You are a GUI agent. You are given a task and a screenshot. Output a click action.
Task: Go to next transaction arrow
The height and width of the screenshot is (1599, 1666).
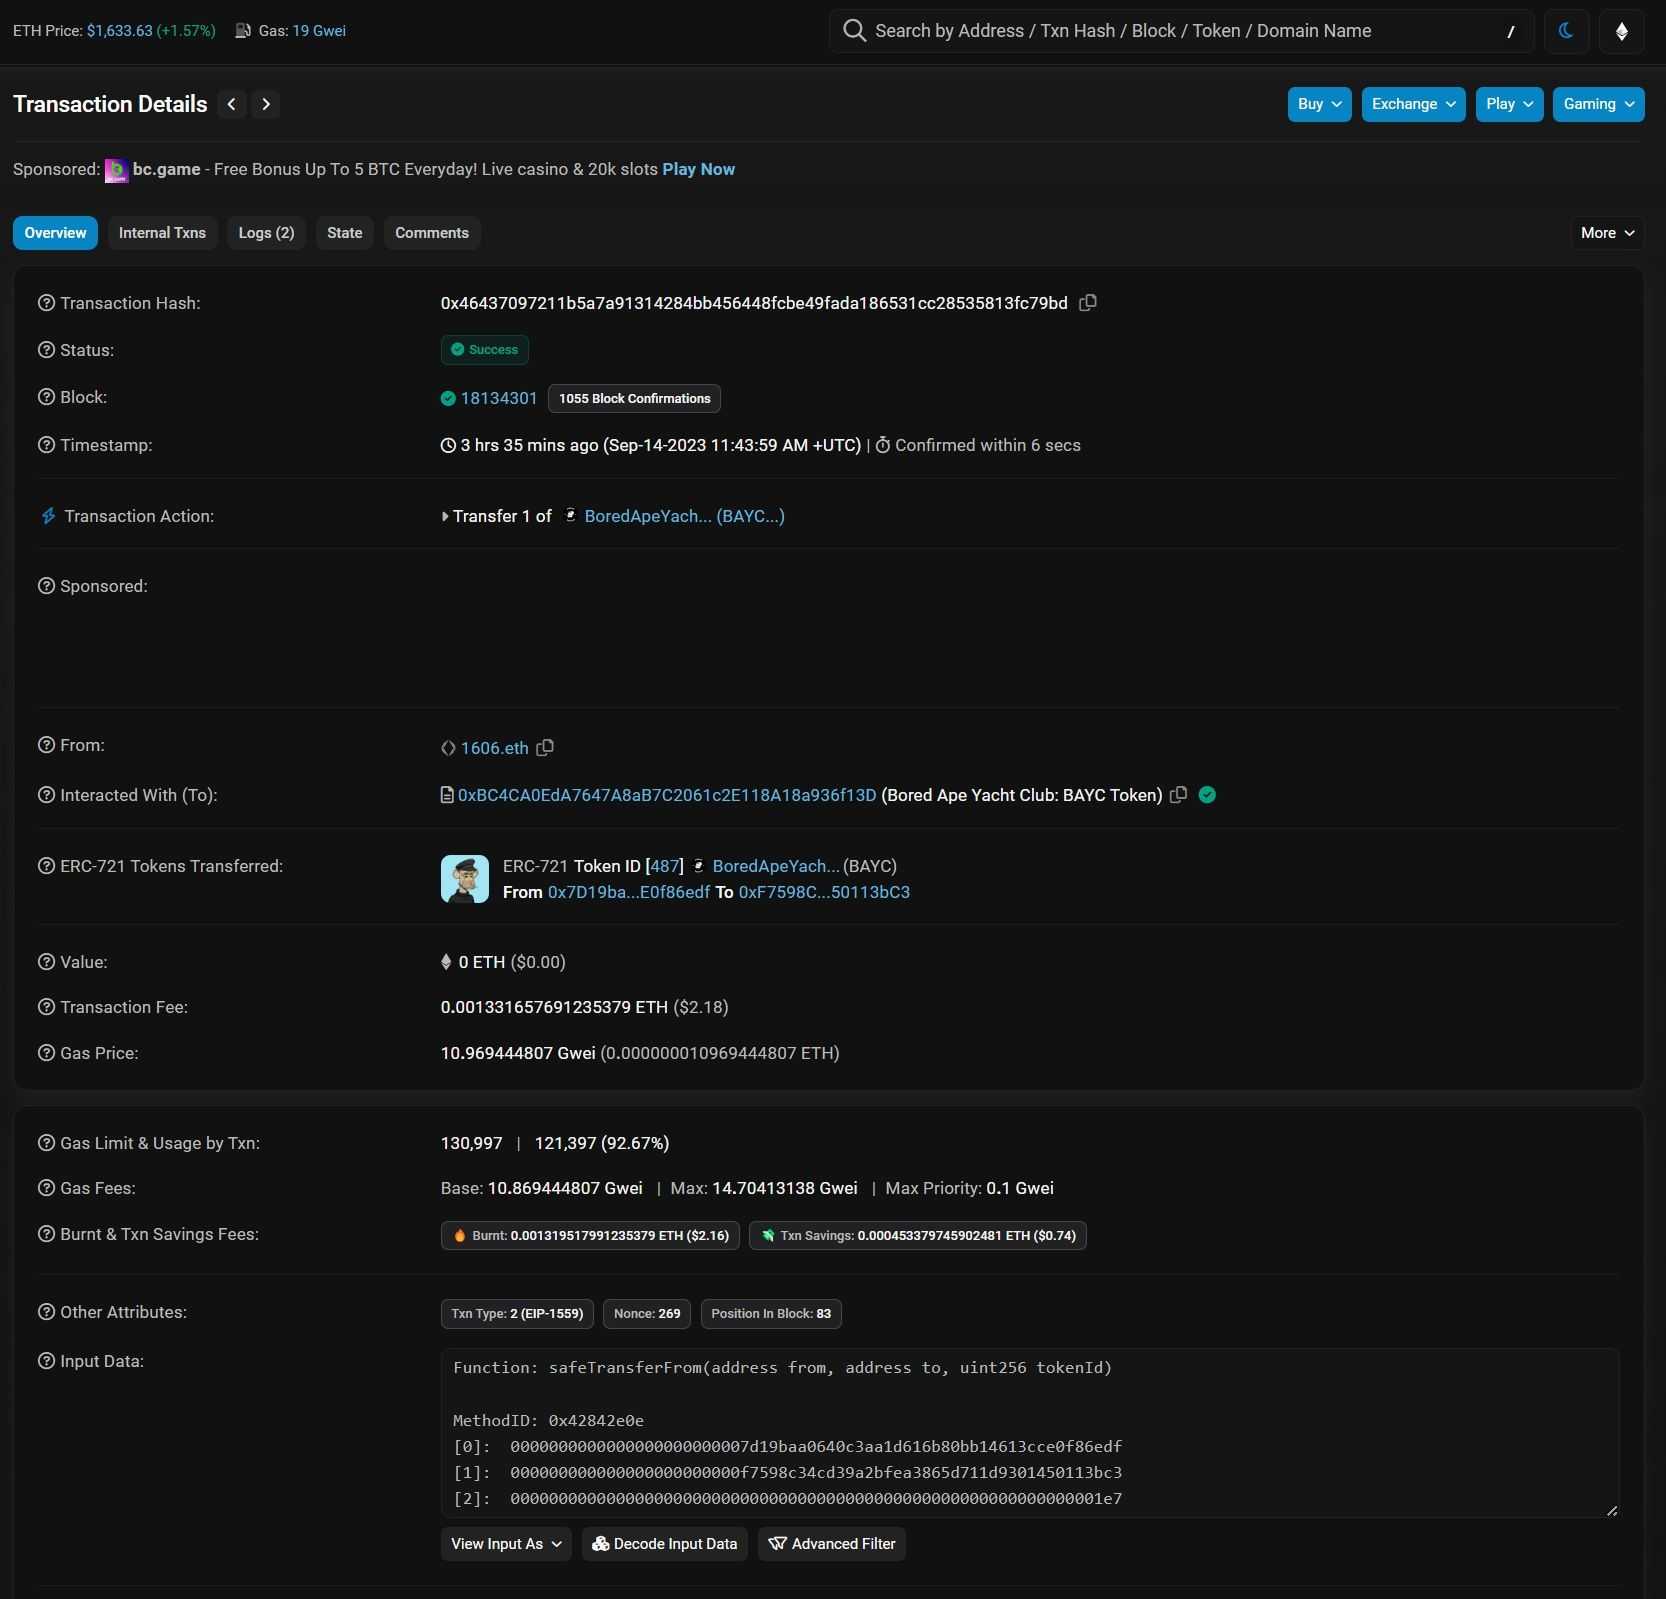tap(266, 104)
